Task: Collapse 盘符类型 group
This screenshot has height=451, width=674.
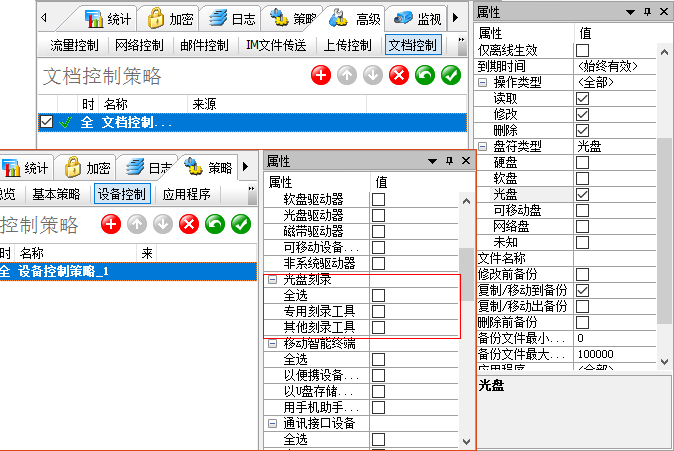Action: pyautogui.click(x=483, y=147)
